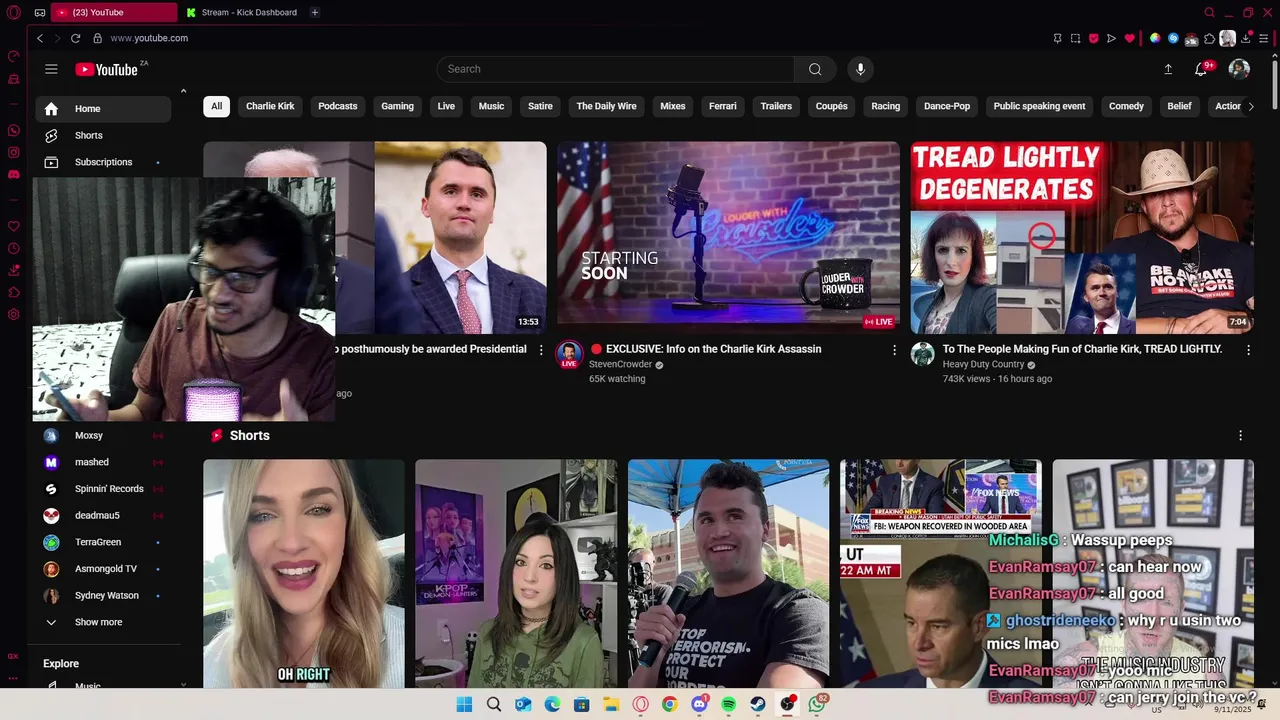The height and width of the screenshot is (720, 1280).
Task: Open the YouTube account avatar menu
Action: (x=1239, y=69)
